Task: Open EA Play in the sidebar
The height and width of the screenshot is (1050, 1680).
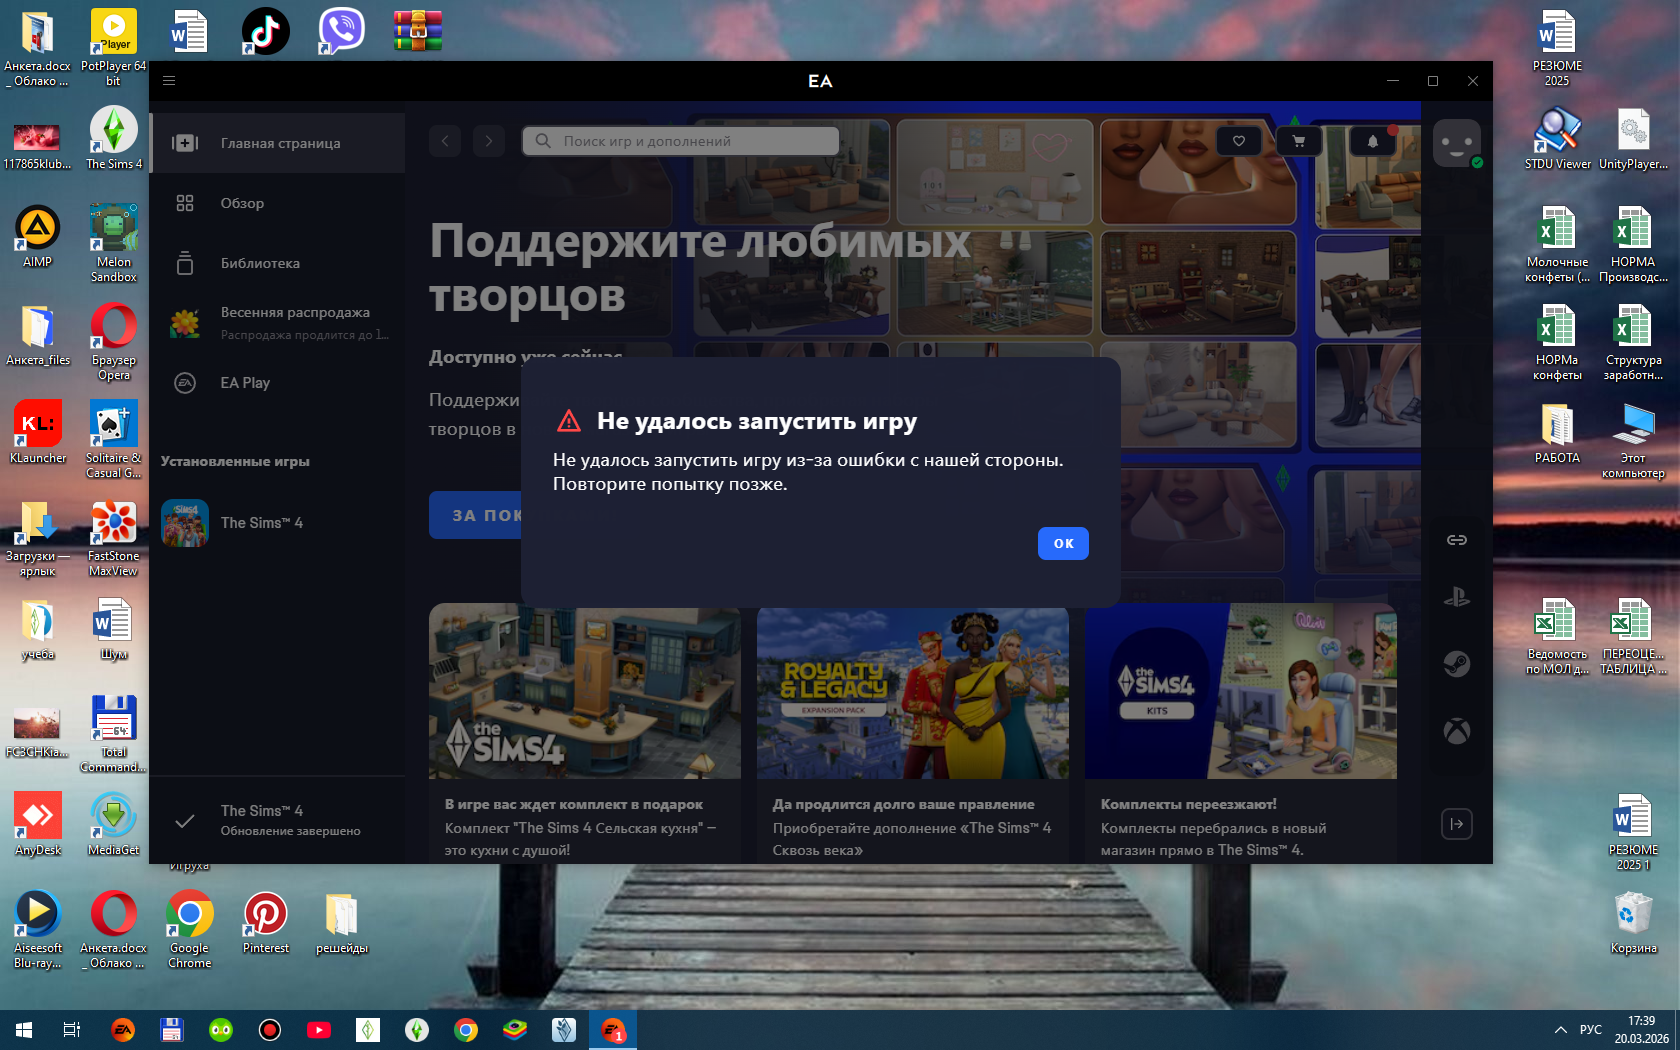Action: pyautogui.click(x=245, y=383)
